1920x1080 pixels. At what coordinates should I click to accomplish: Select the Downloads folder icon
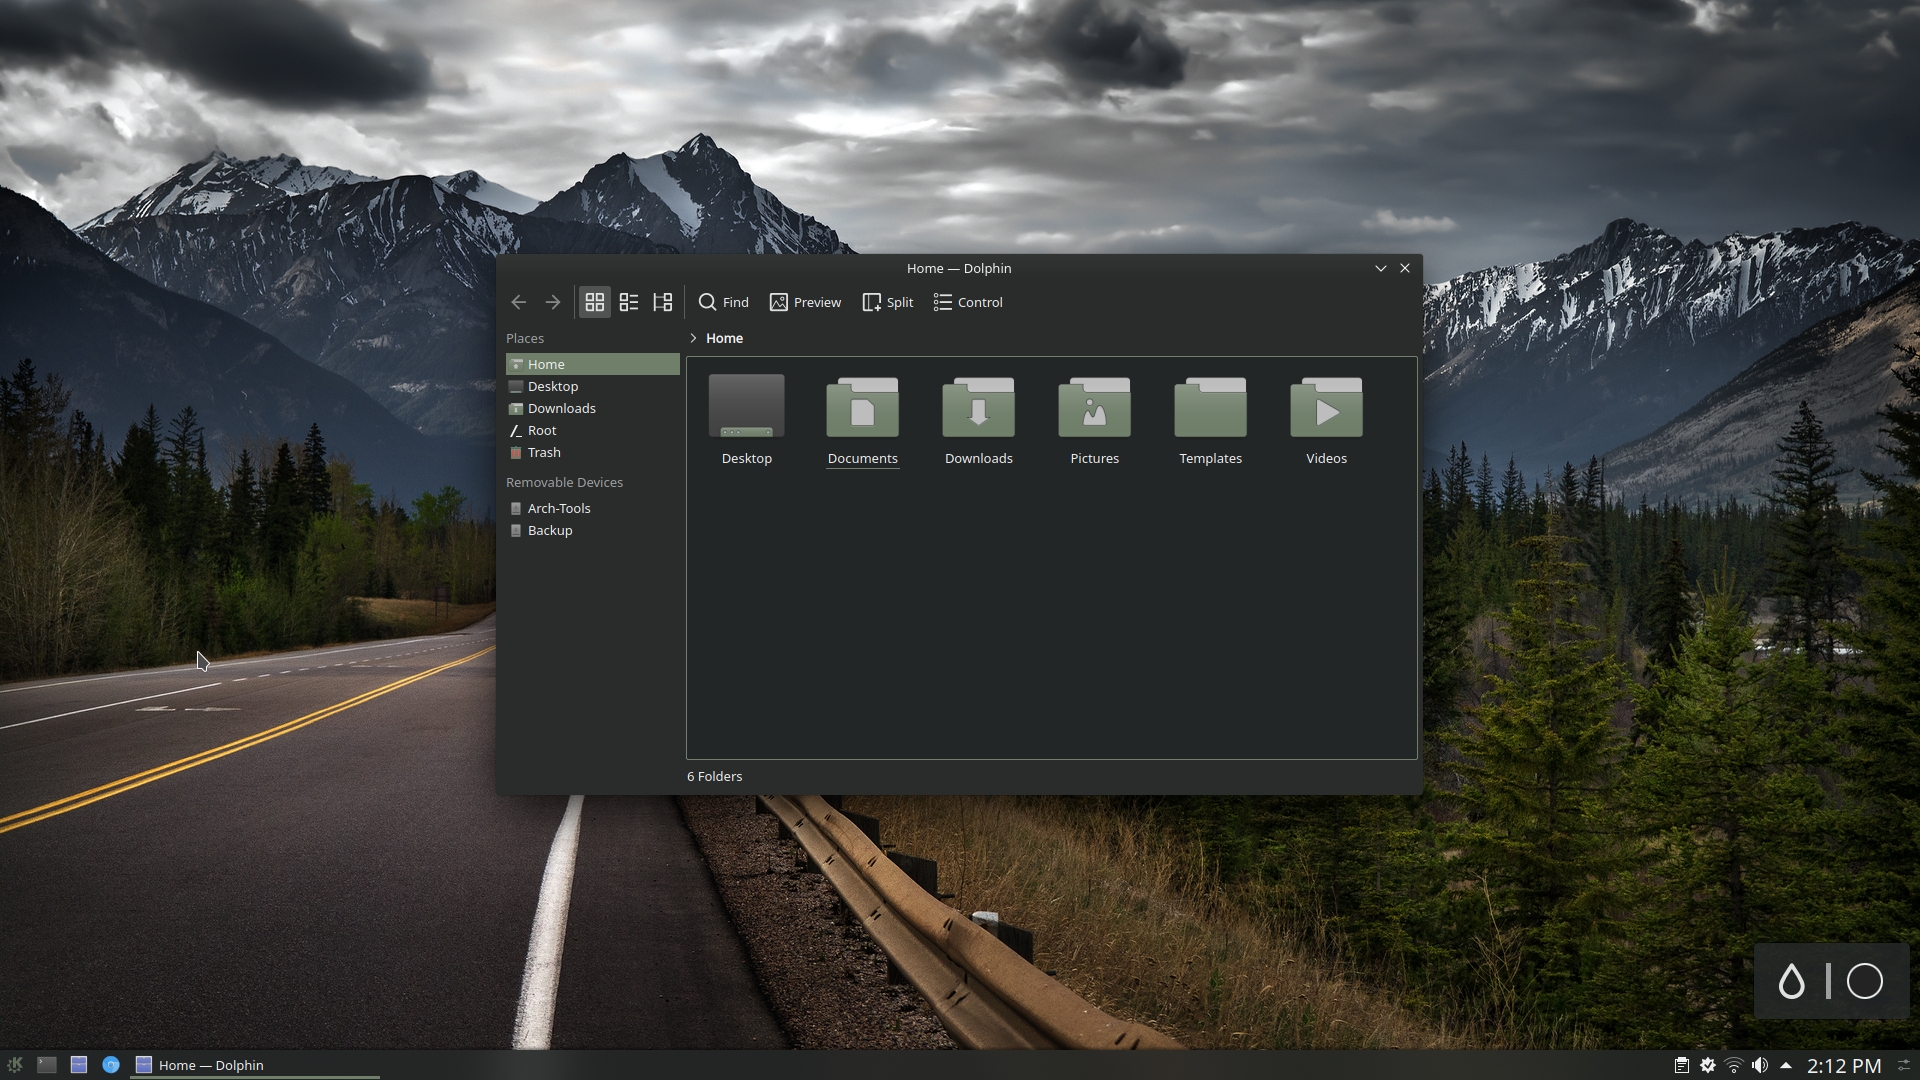pyautogui.click(x=979, y=406)
